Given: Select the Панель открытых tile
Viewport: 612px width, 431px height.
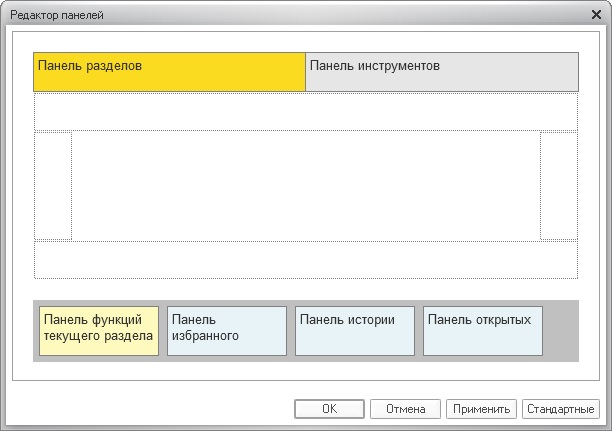Looking at the screenshot, I should tap(483, 331).
